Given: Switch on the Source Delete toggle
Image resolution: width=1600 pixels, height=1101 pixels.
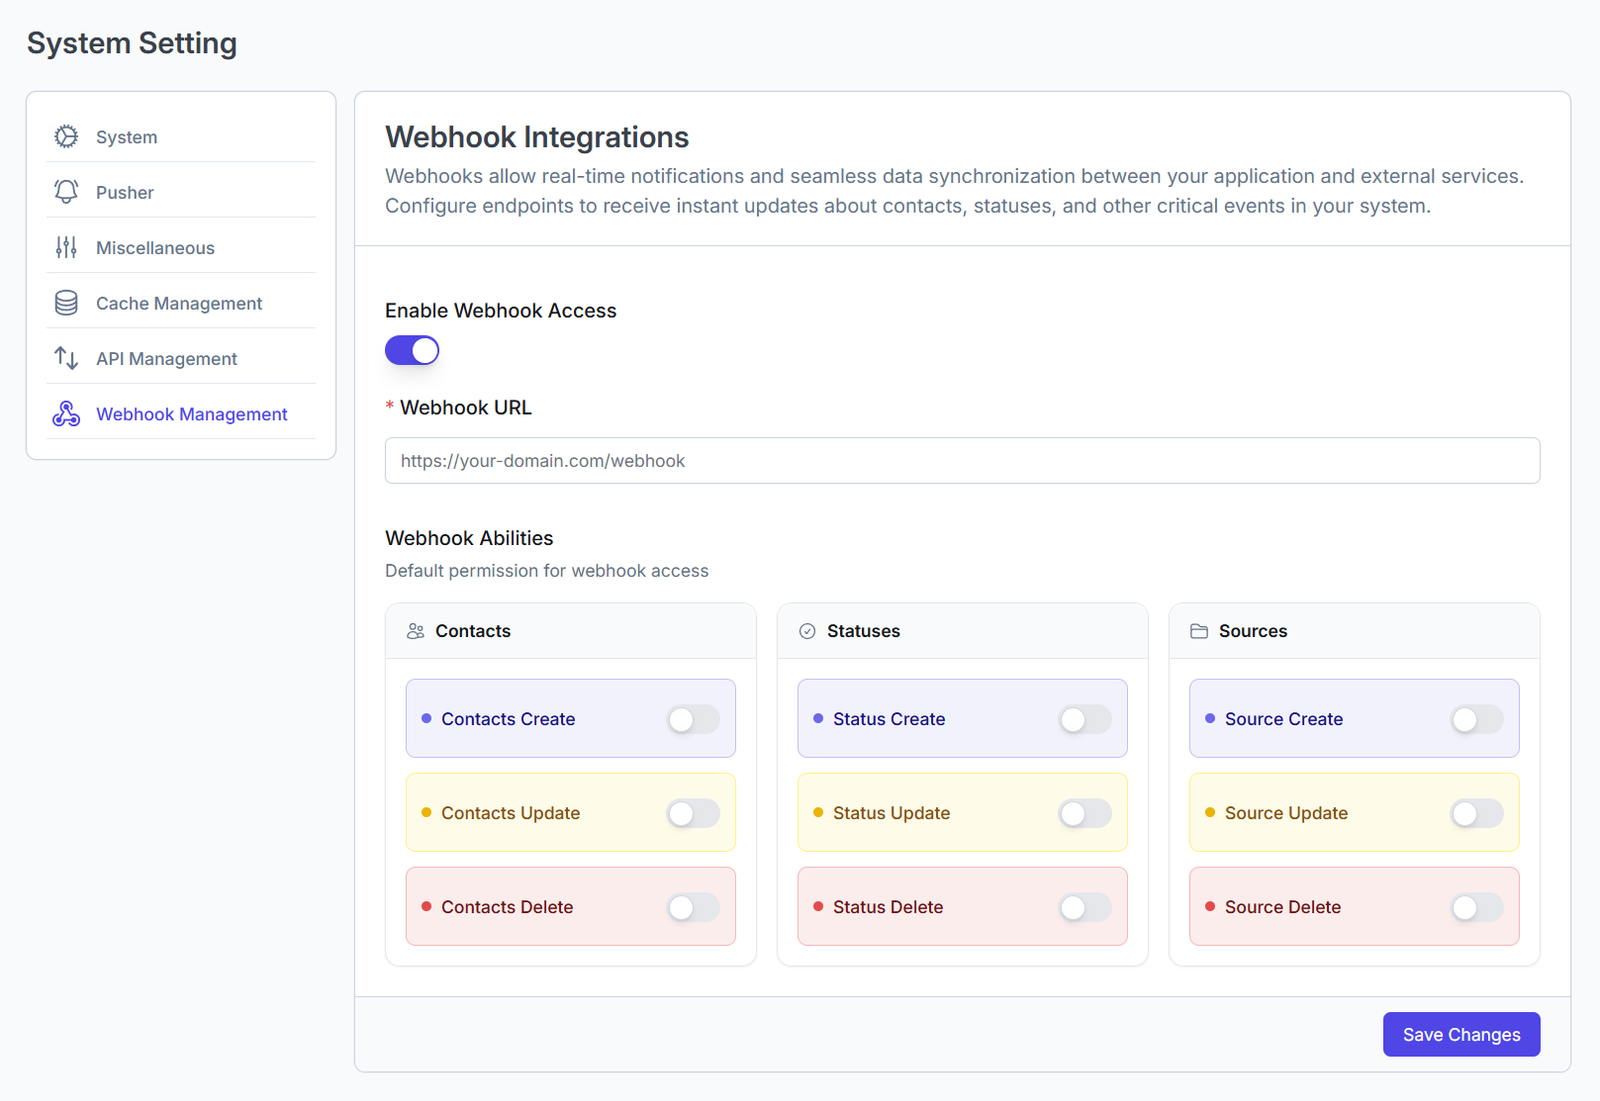Looking at the screenshot, I should coord(1477,907).
